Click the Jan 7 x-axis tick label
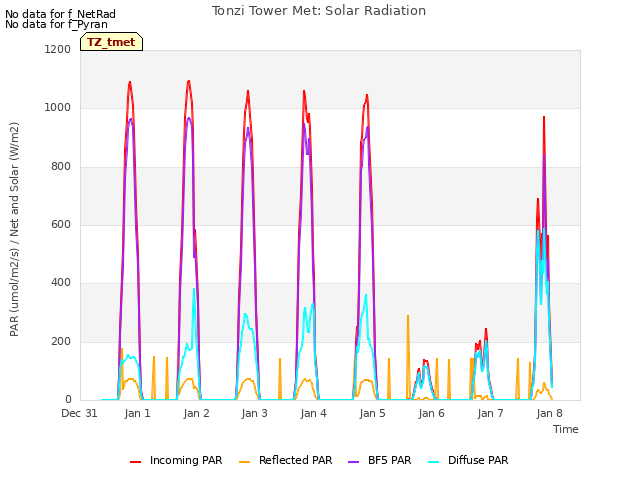Viewport: 640px width, 480px height. point(490,413)
